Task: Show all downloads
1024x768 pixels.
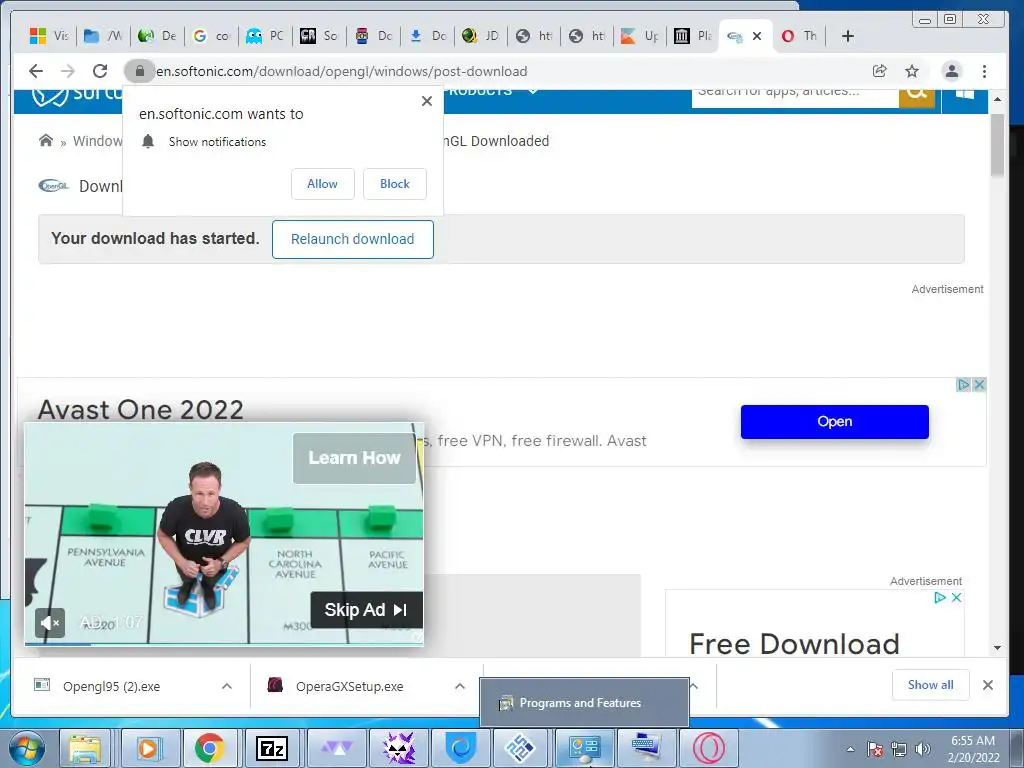Action: (931, 685)
